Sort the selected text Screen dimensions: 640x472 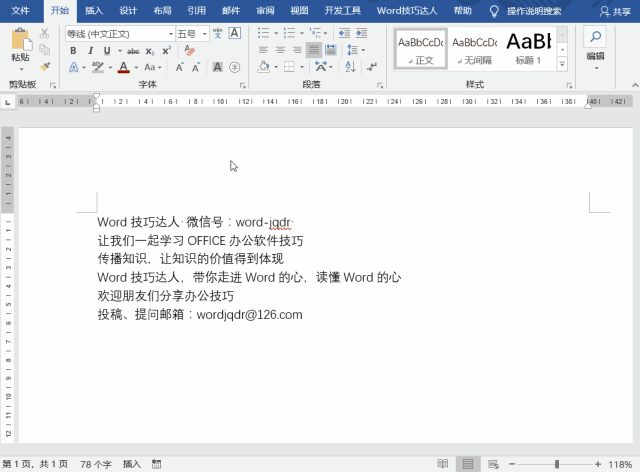coord(350,67)
